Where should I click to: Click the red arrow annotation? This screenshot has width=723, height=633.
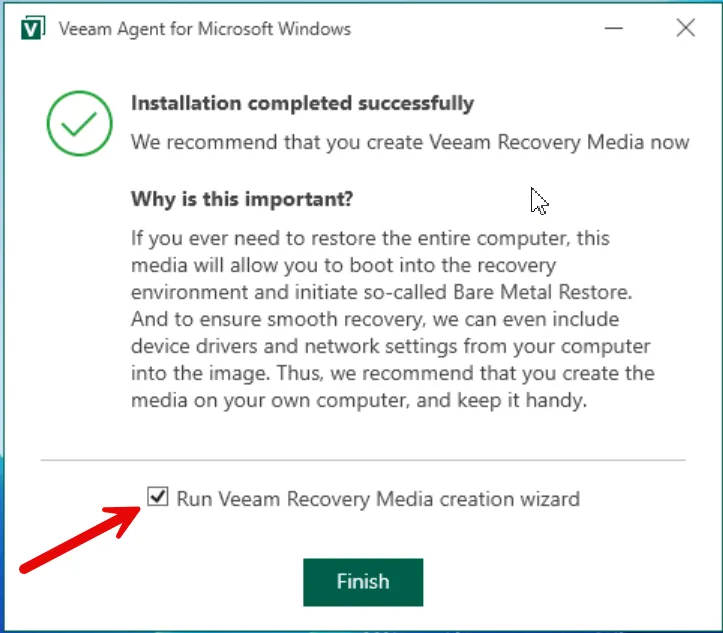82,538
